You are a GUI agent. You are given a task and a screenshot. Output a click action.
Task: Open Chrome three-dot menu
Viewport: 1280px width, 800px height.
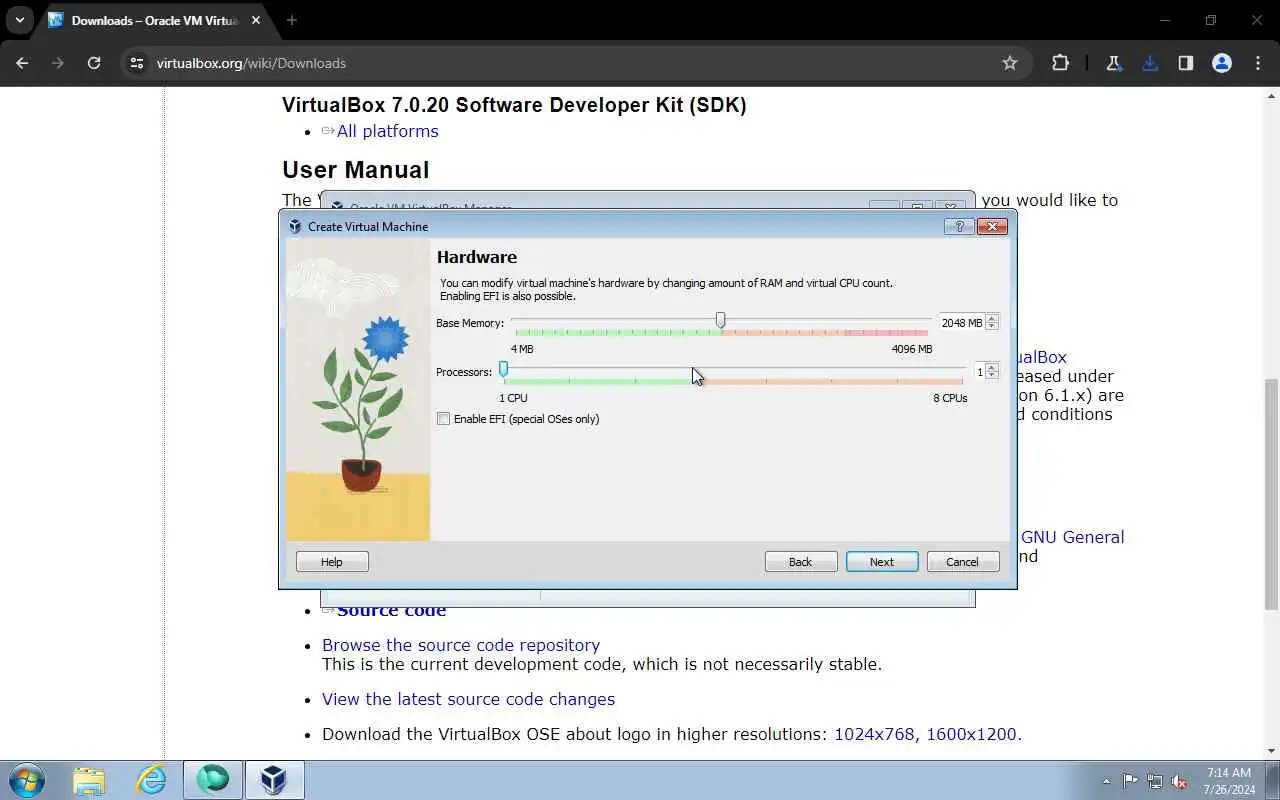(x=1258, y=63)
